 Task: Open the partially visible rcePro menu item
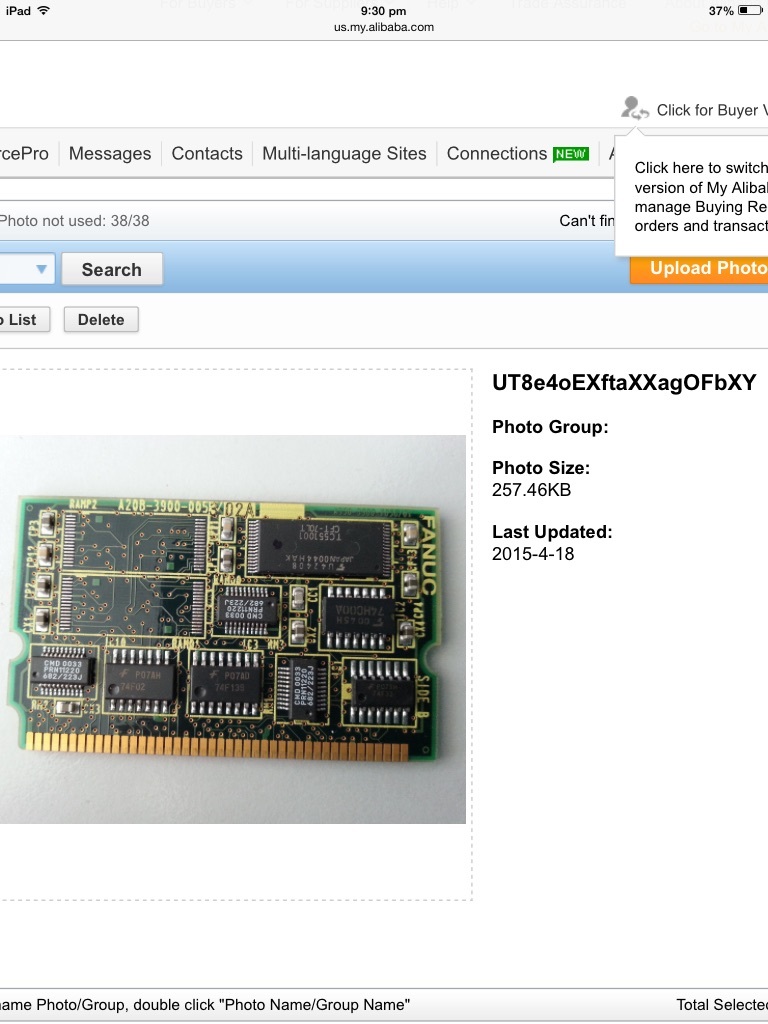(x=24, y=153)
